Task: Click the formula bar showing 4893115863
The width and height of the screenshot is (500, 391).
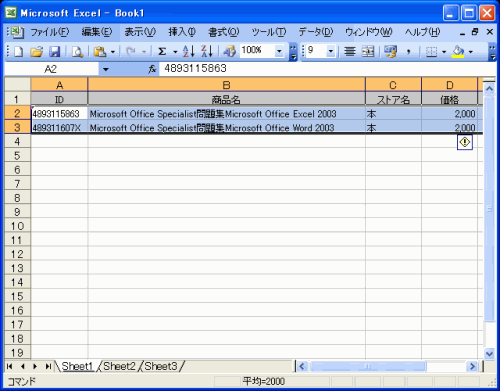Action: pyautogui.click(x=327, y=69)
